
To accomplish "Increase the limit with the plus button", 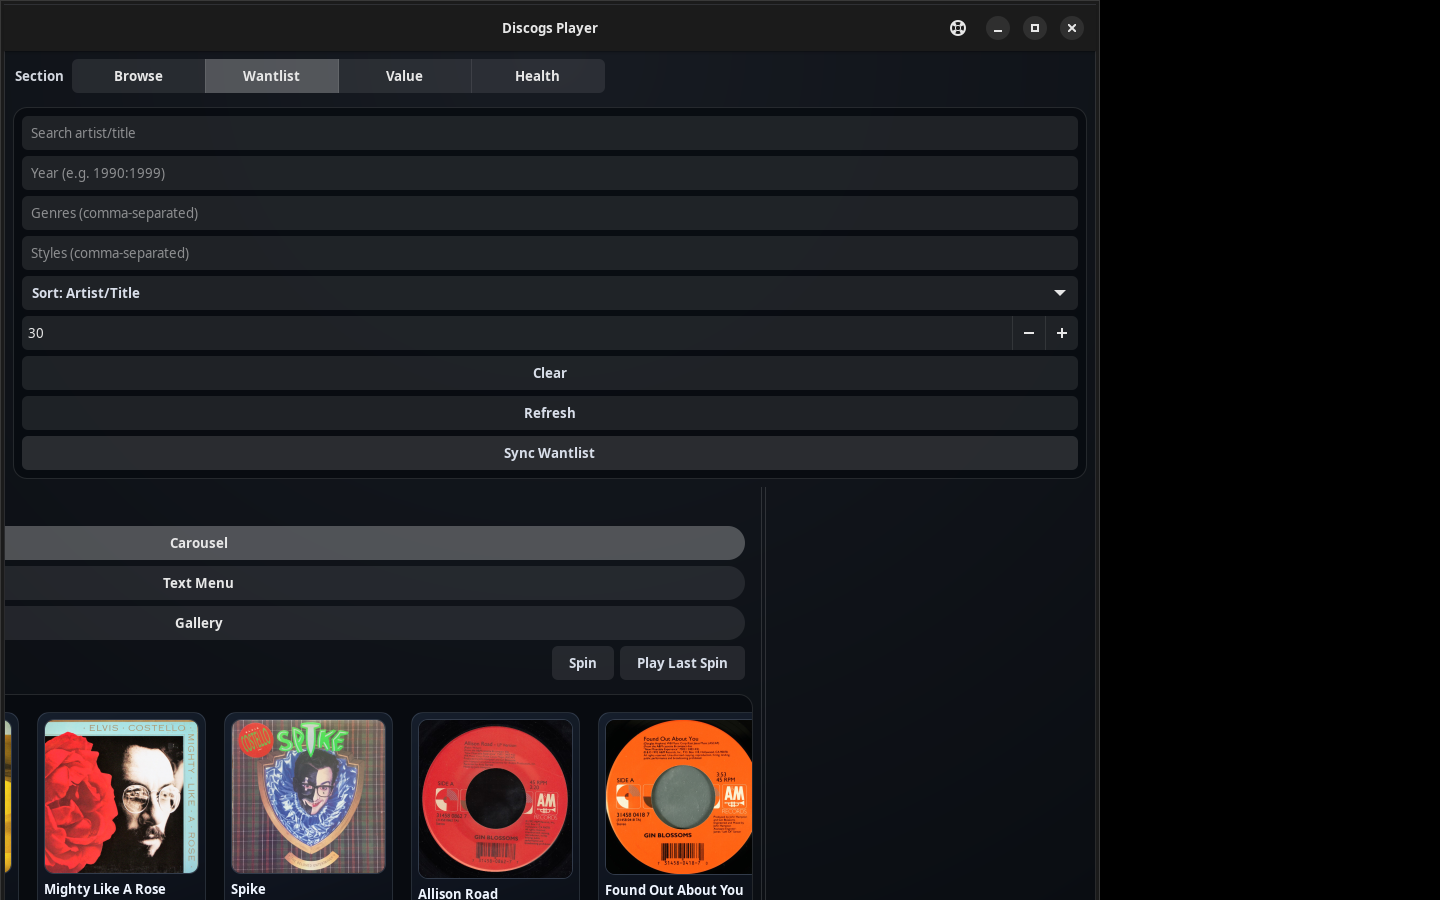I will coord(1062,333).
